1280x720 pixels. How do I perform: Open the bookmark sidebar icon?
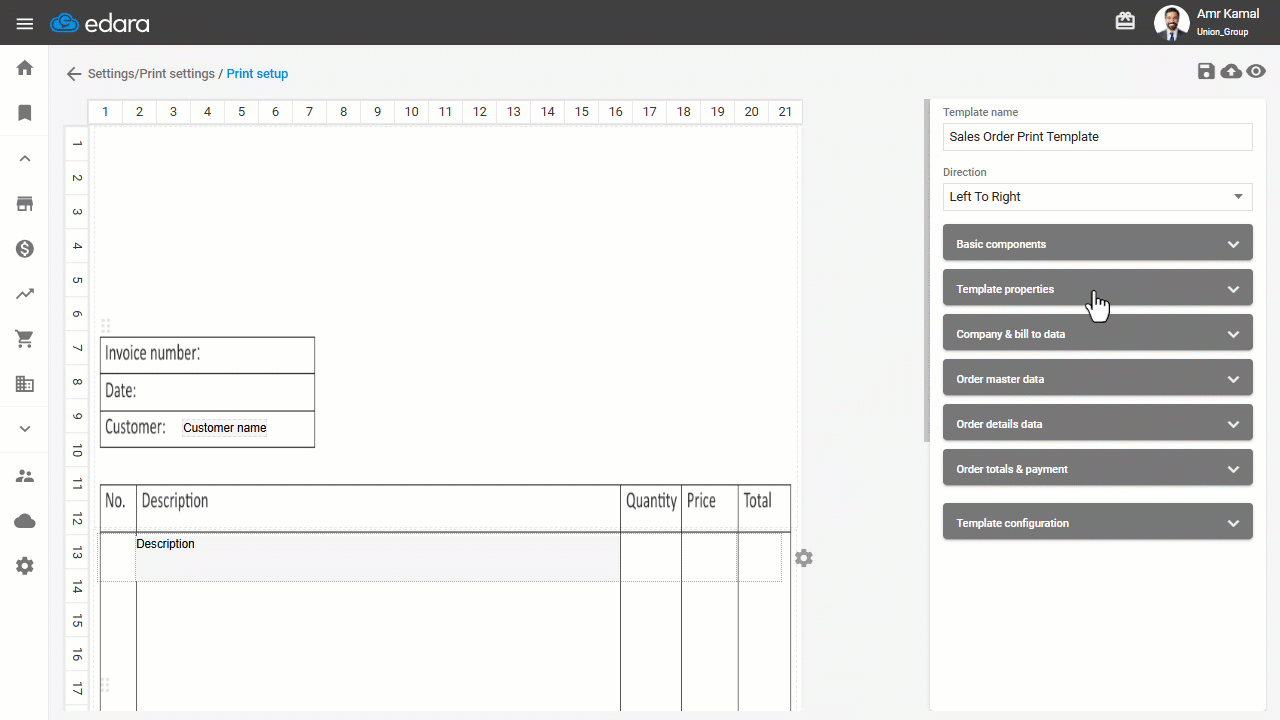coord(25,113)
